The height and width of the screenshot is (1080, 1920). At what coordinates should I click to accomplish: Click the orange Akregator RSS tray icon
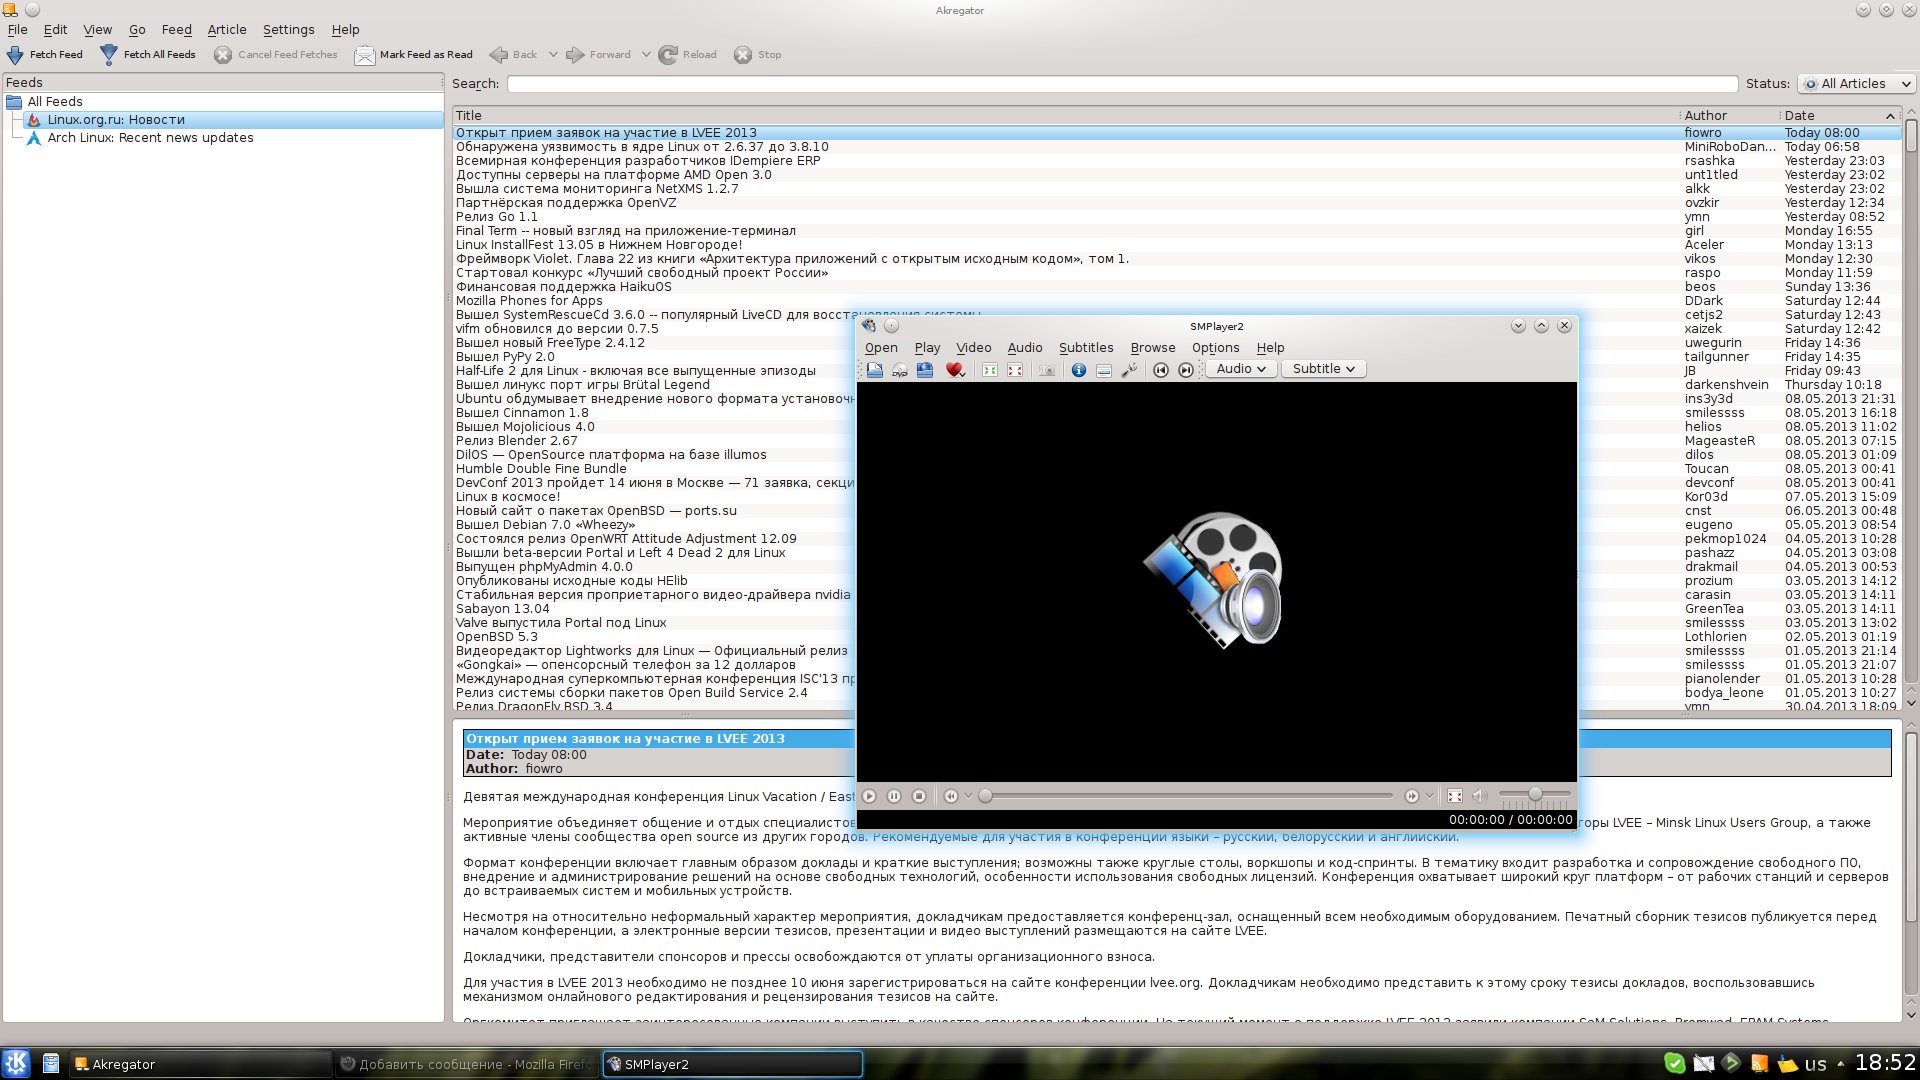(x=1760, y=1063)
